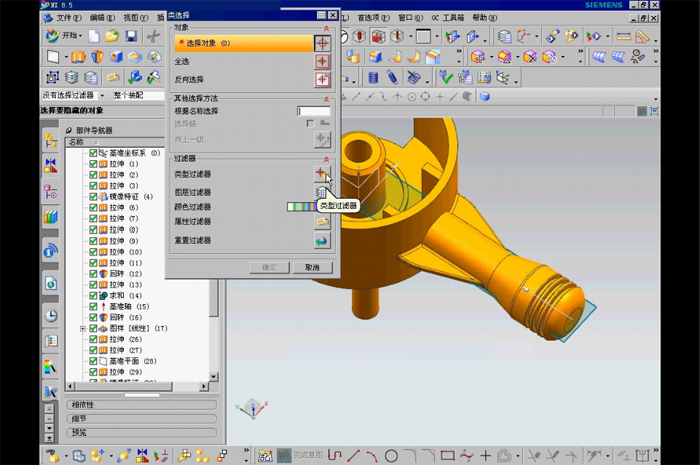Screen dimensions: 700x465
Task: Click the 类型过滤器 type filter icon
Action: [321, 174]
